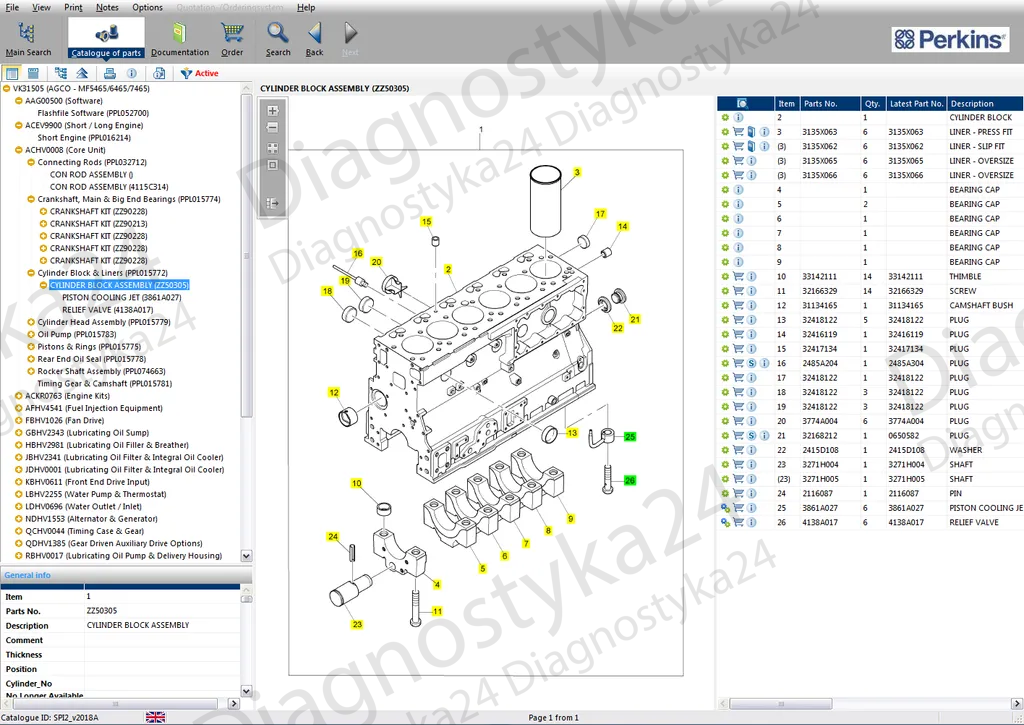Select PISTON COOLING JET tree entry

click(121, 297)
